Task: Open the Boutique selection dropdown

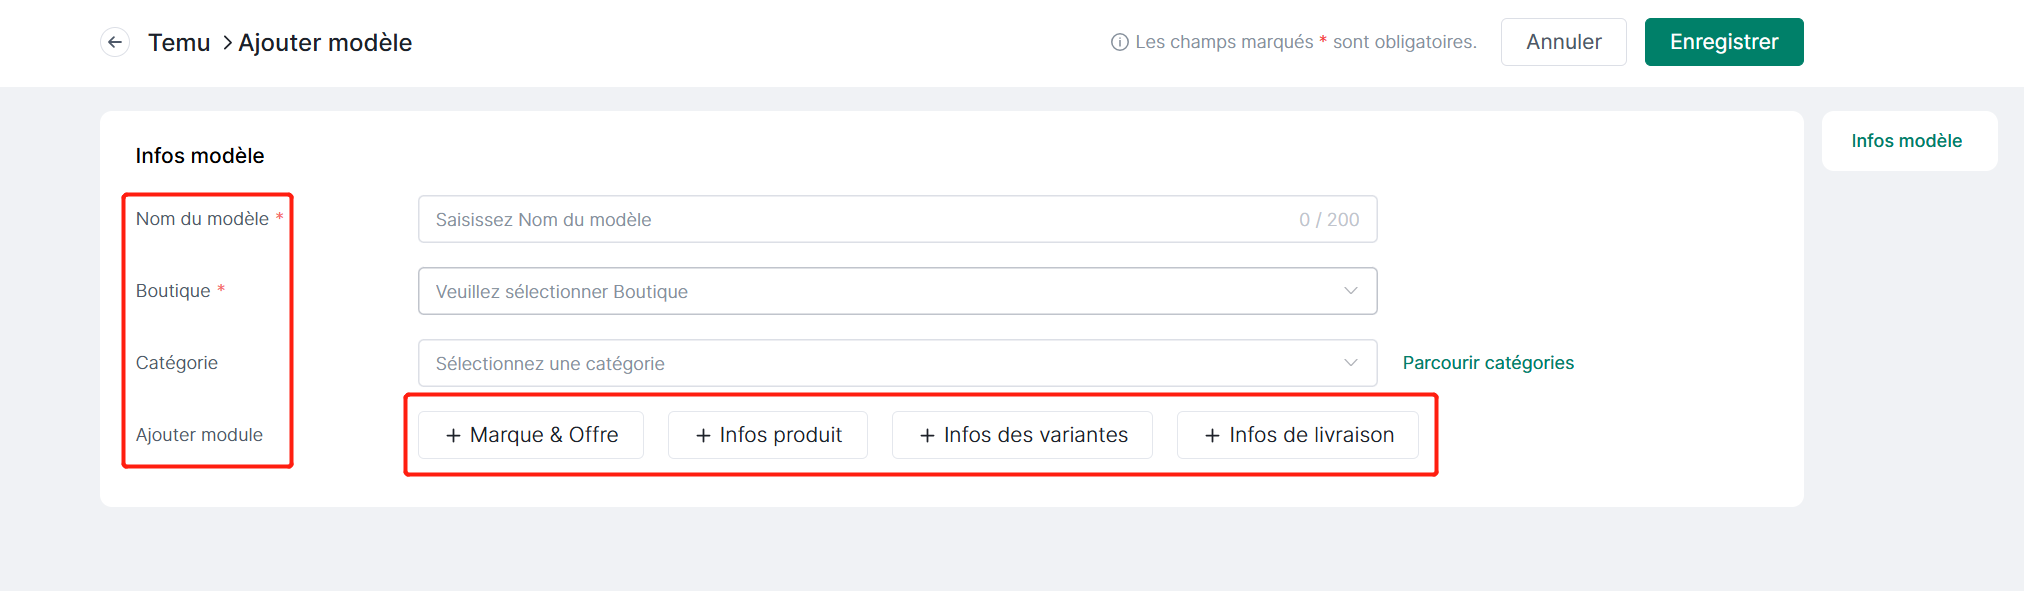Action: (x=897, y=291)
